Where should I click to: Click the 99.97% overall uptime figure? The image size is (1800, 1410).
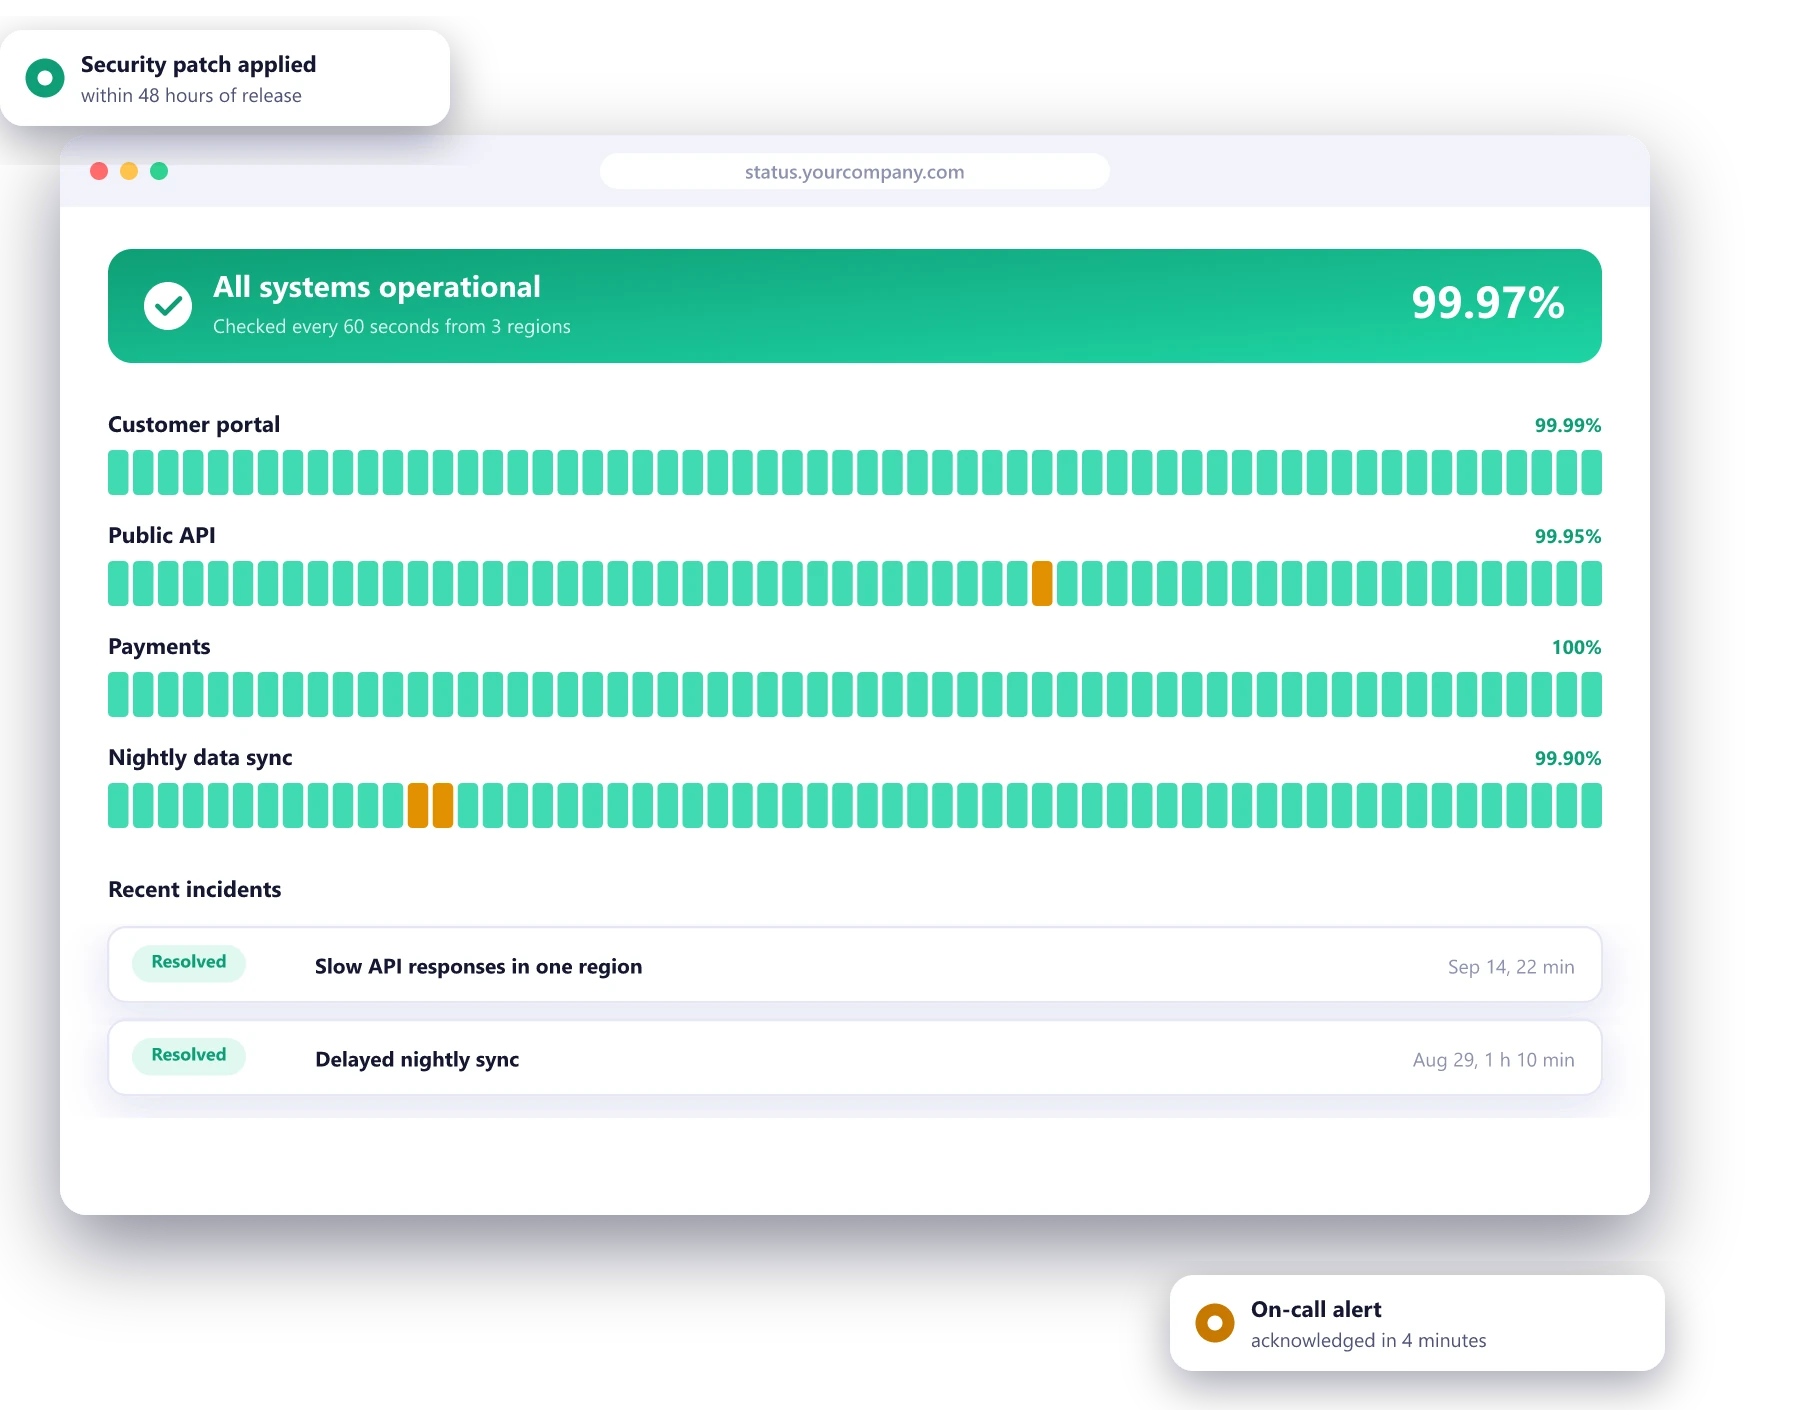coord(1488,303)
